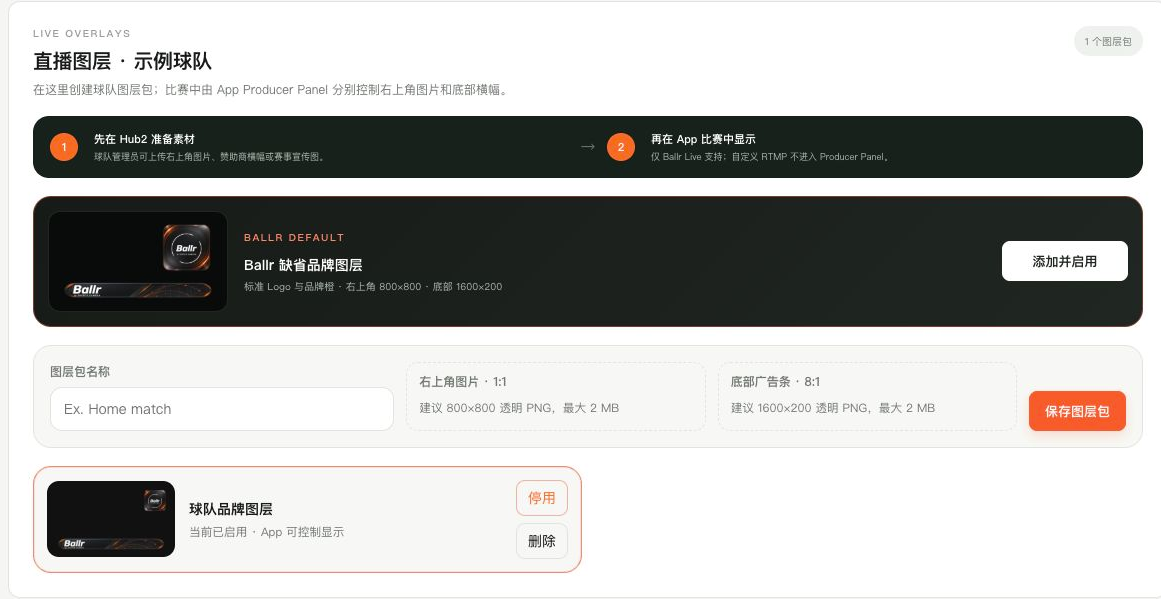Click the 1 个图层包 count badge
The image size is (1161, 599).
pos(1108,41)
